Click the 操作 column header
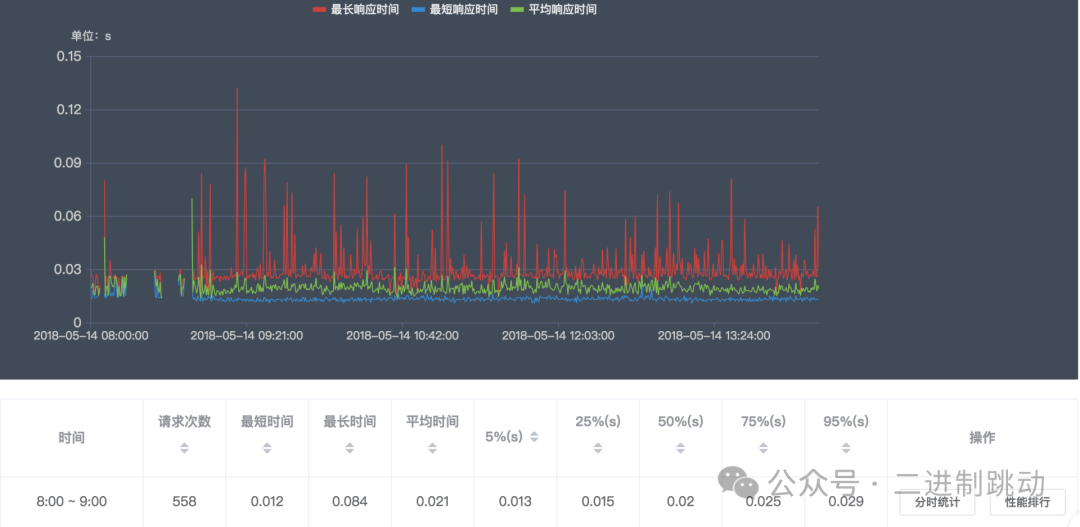Viewport: 1080px width, 527px height. click(981, 438)
